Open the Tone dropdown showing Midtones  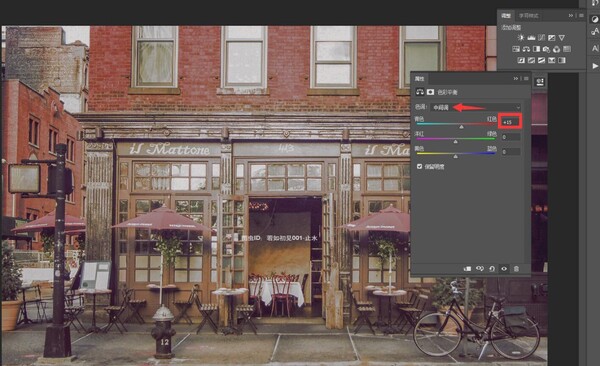476,108
